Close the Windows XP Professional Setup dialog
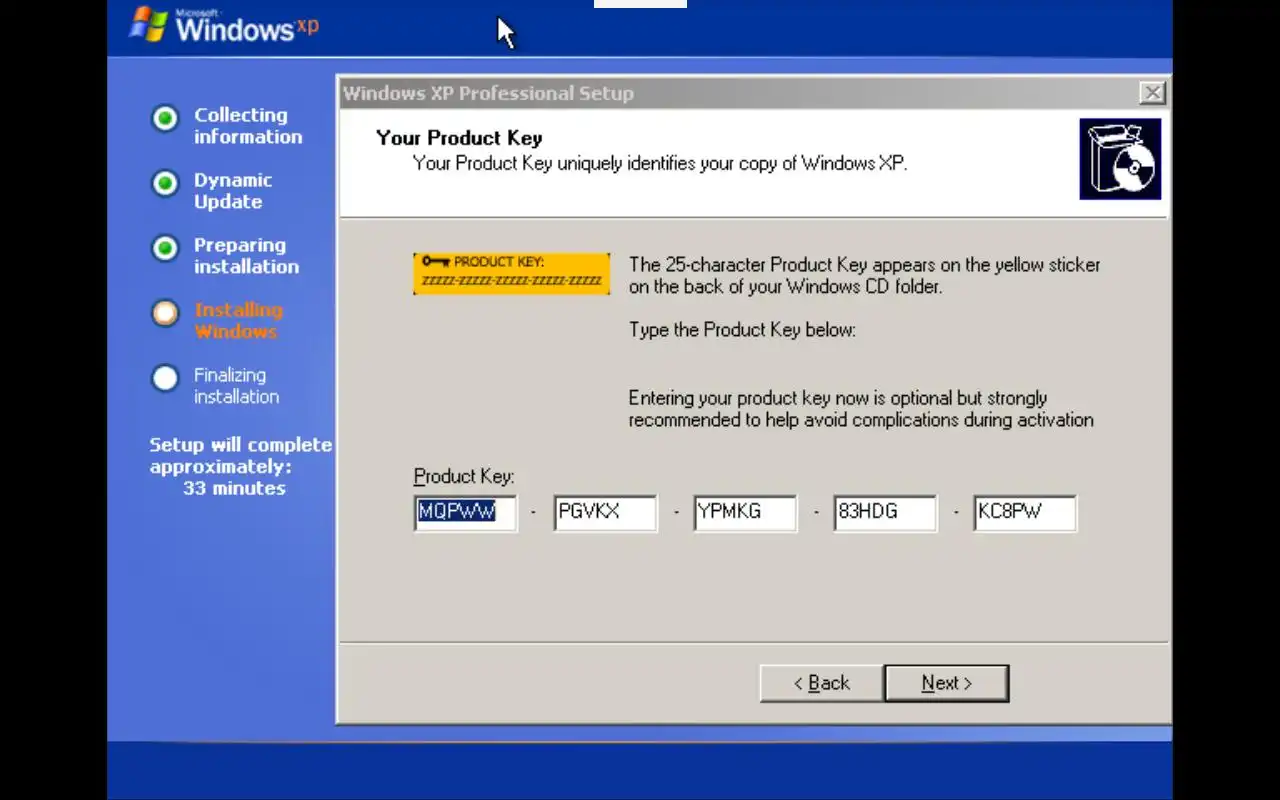This screenshot has height=800, width=1280. (1152, 93)
